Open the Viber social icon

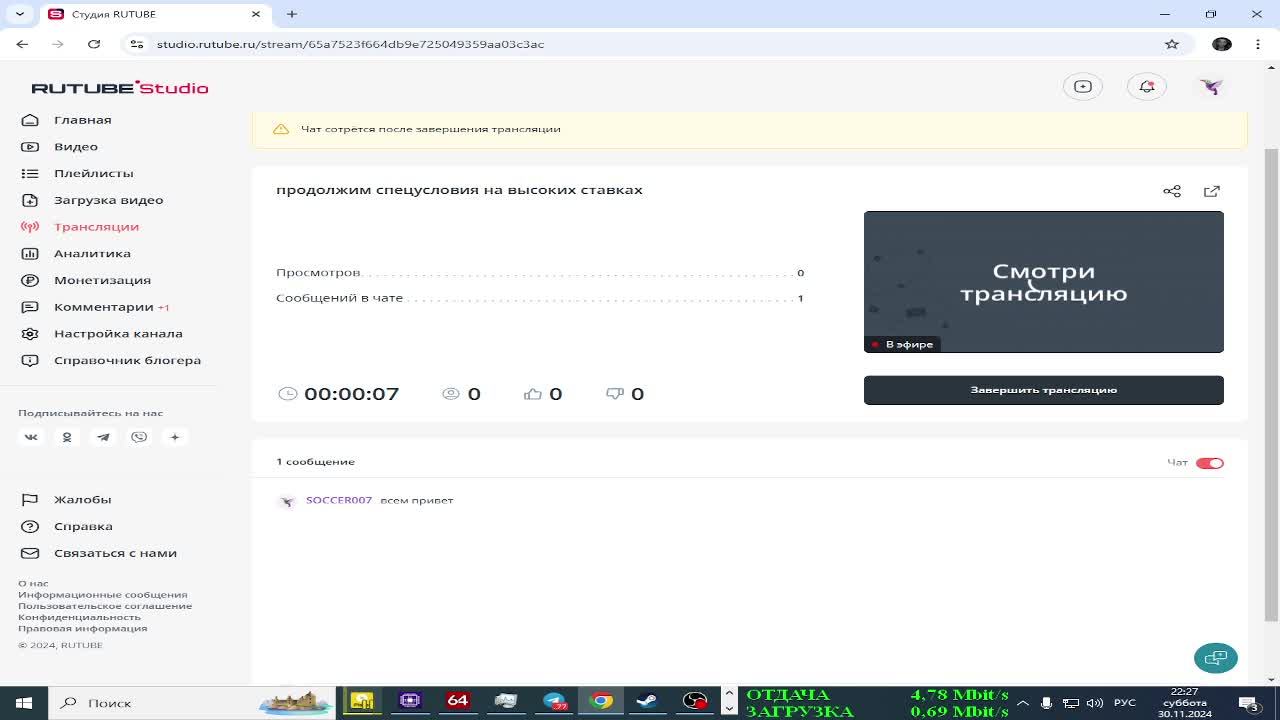(139, 437)
